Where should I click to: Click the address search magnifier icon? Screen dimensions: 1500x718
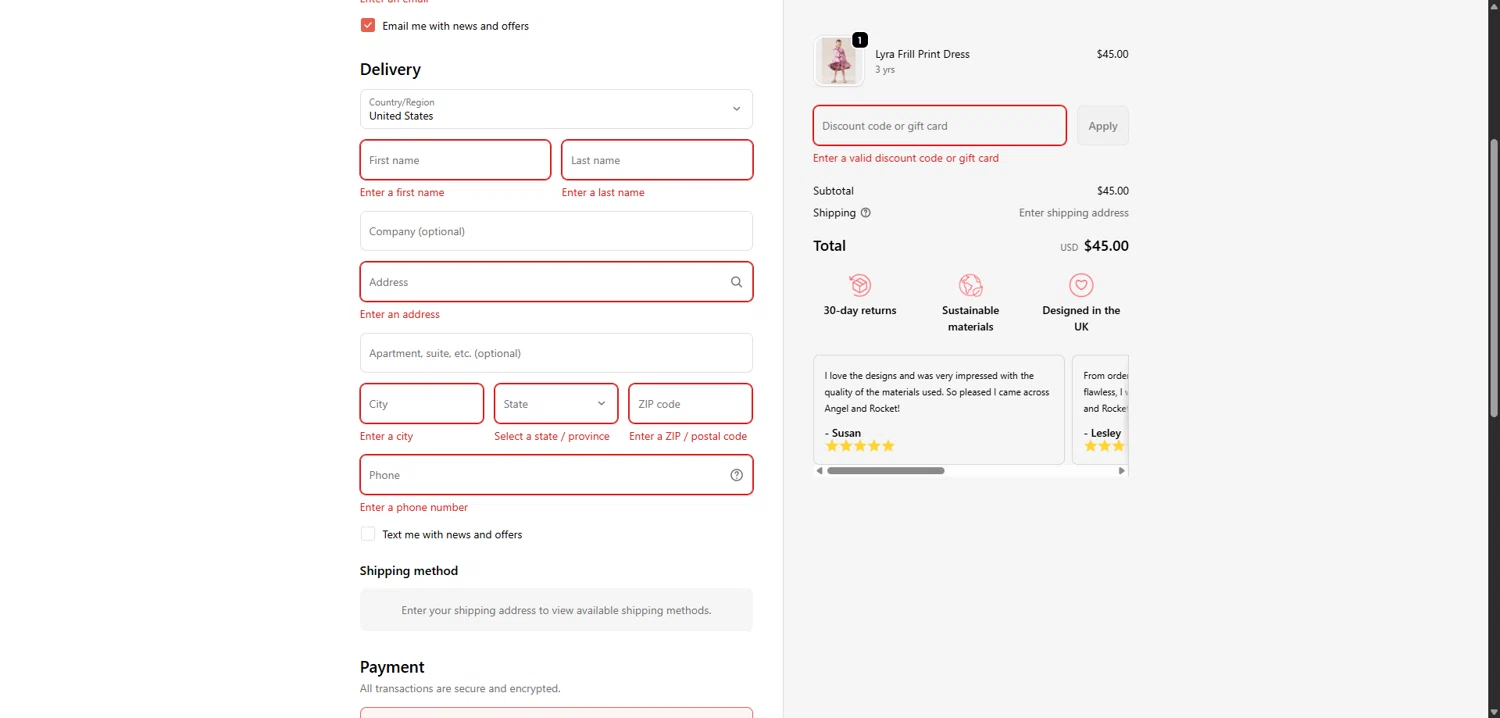pyautogui.click(x=736, y=282)
